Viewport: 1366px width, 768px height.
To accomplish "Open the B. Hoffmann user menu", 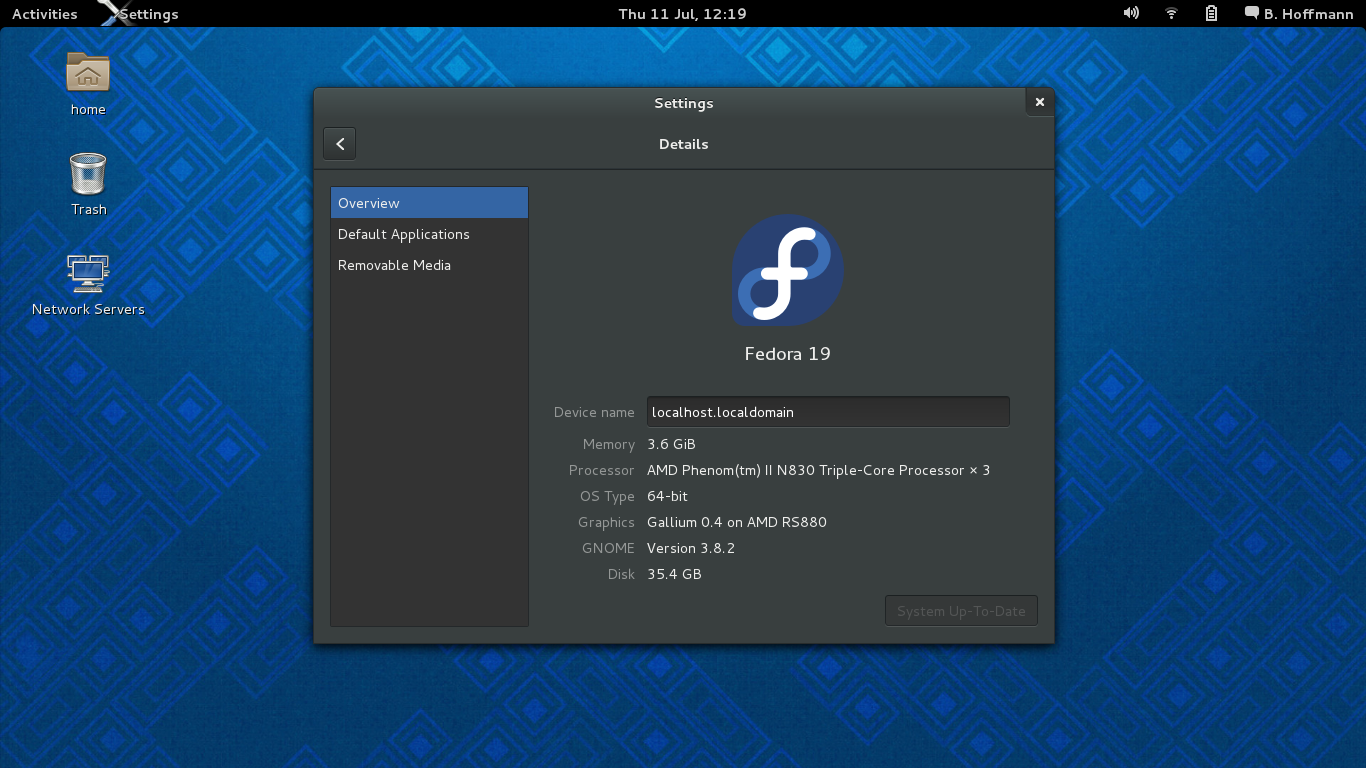I will click(x=1297, y=13).
